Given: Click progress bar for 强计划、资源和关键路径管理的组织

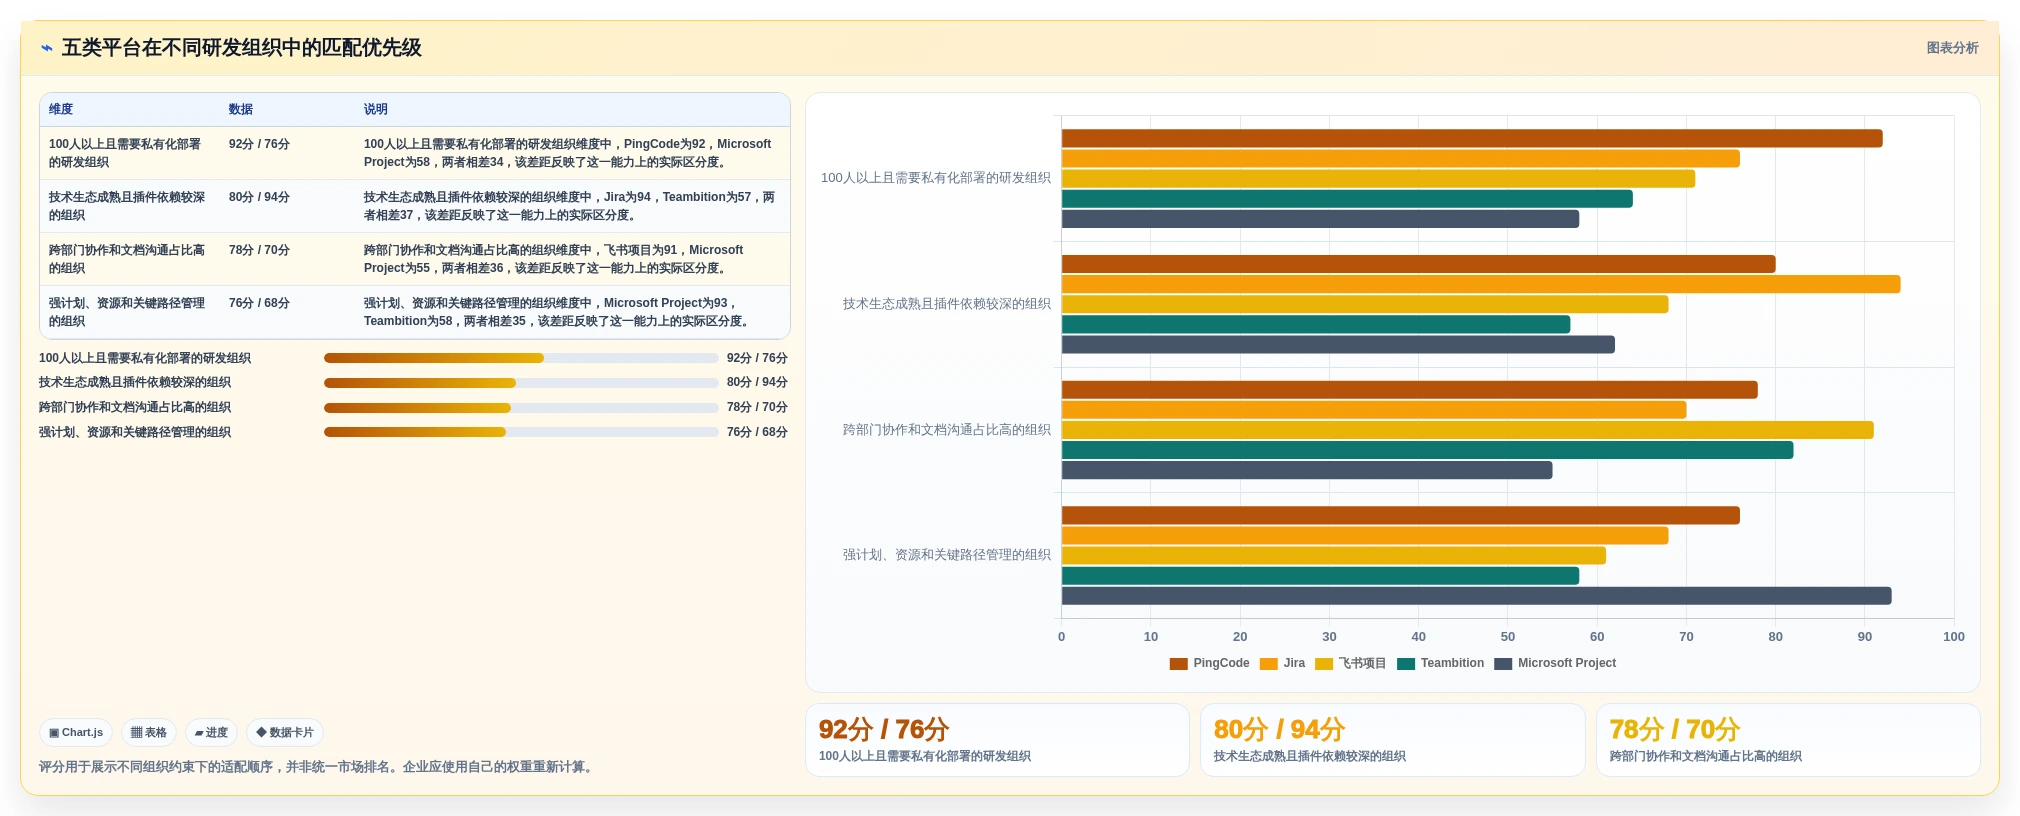Looking at the screenshot, I should (521, 432).
